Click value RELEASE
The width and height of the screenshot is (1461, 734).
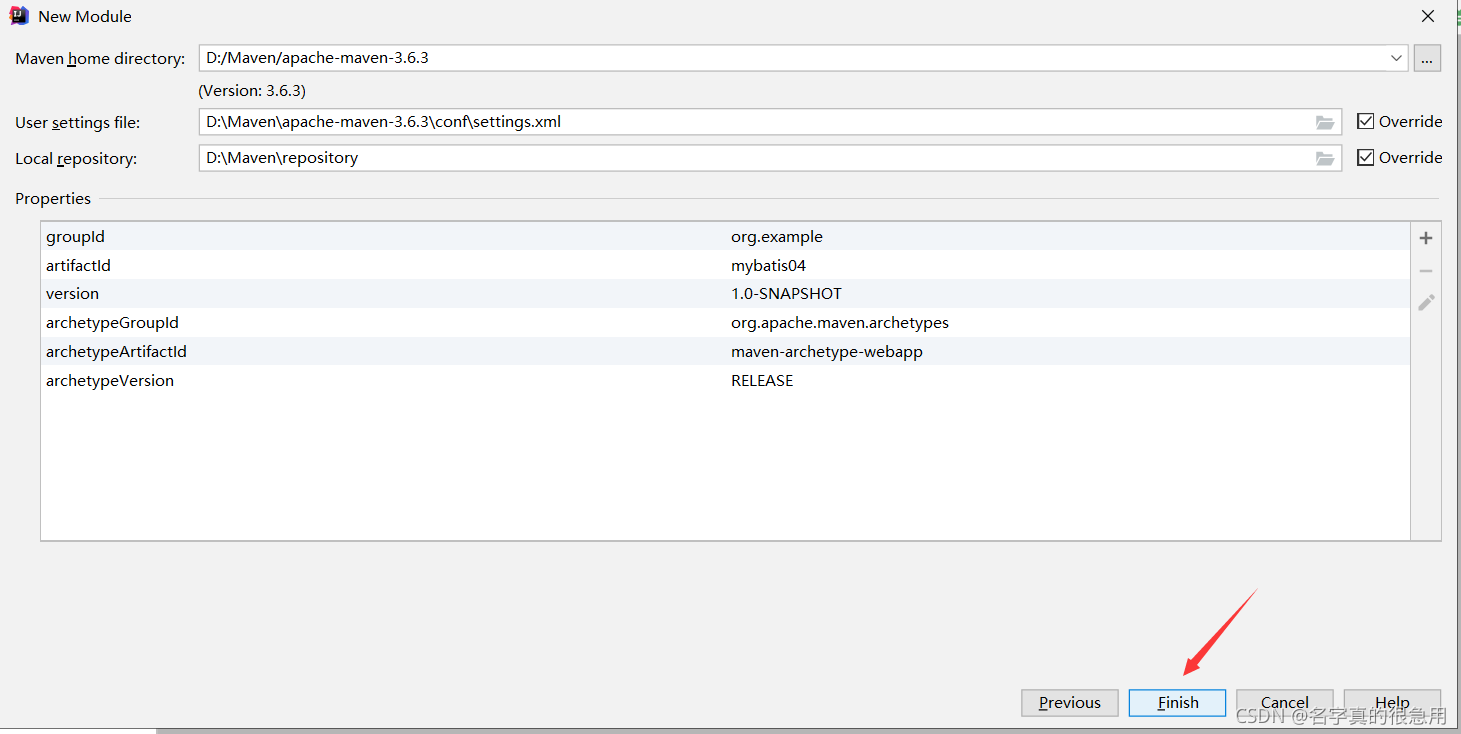[x=762, y=381]
